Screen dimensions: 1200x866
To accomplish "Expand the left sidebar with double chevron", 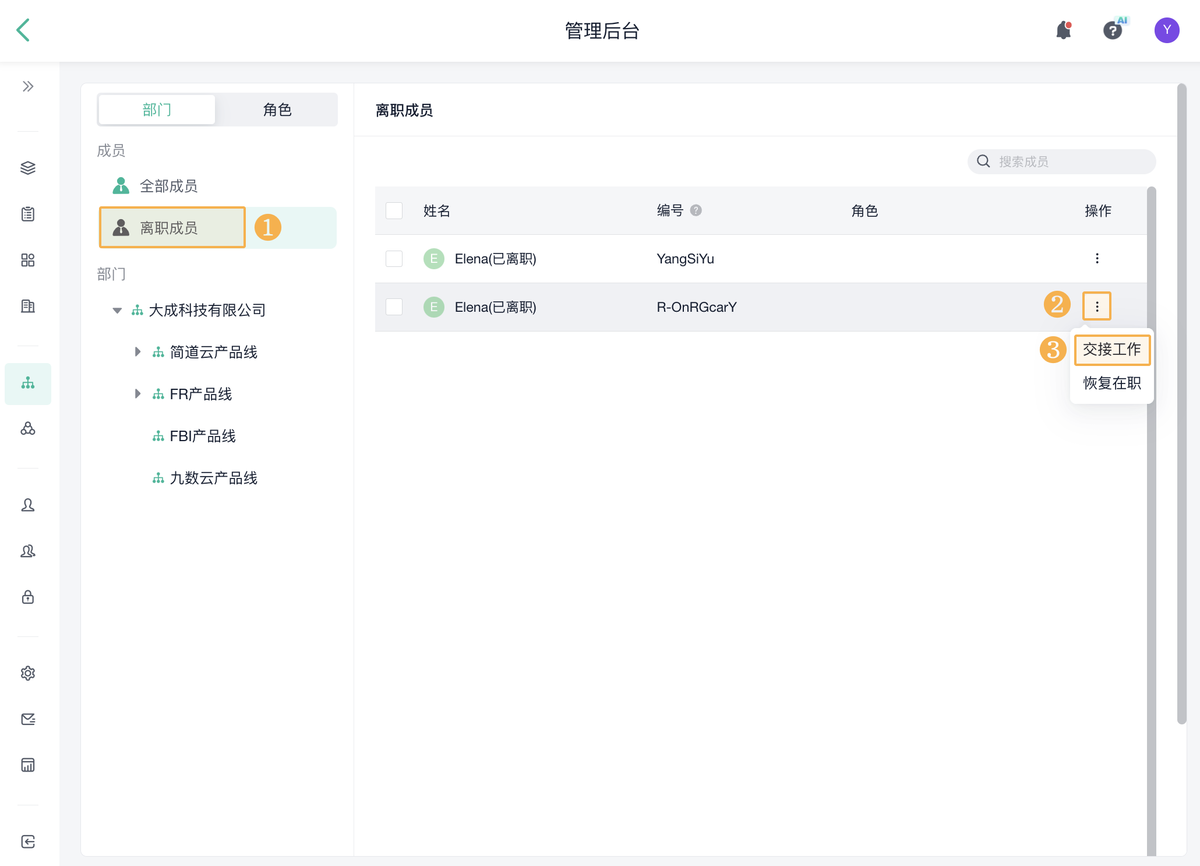I will 28,87.
